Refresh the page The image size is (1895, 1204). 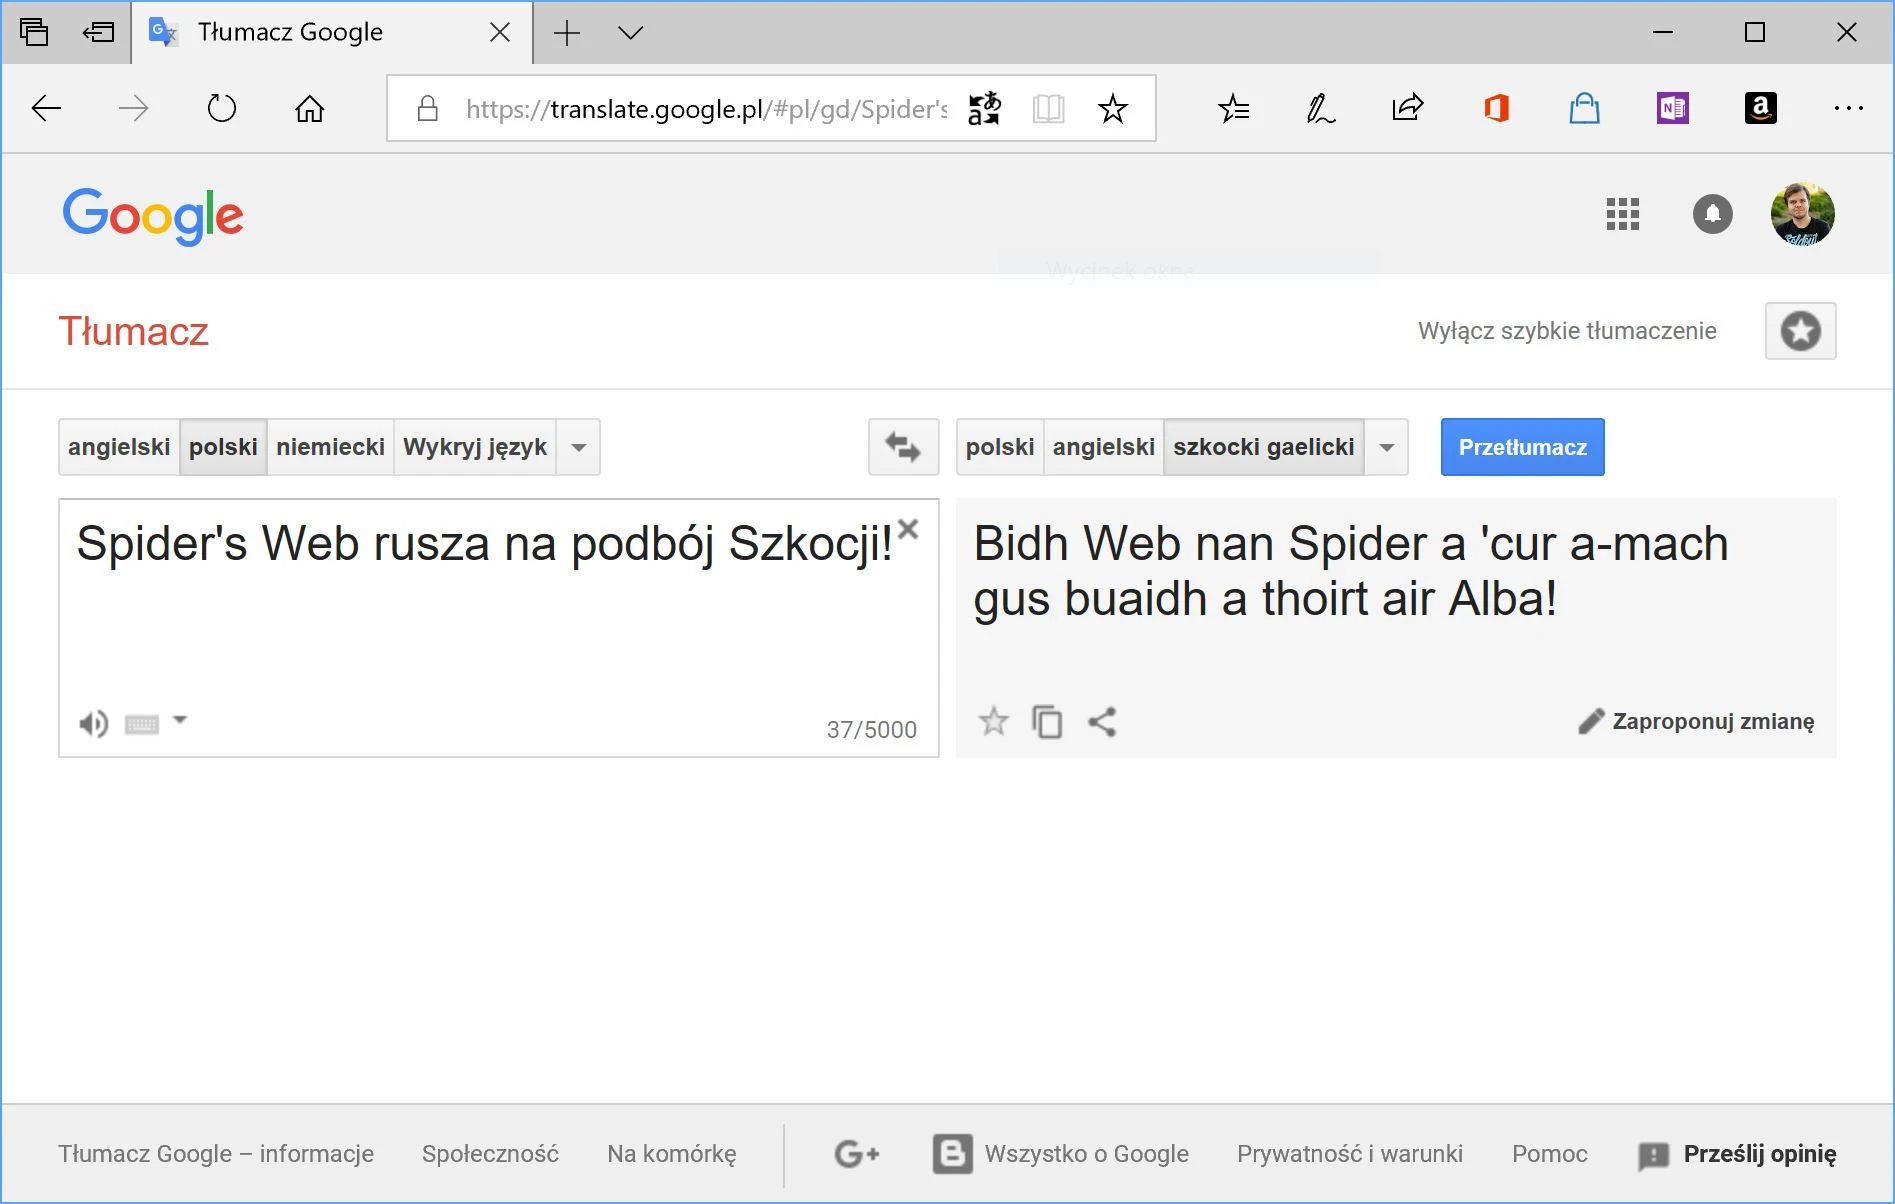click(221, 108)
